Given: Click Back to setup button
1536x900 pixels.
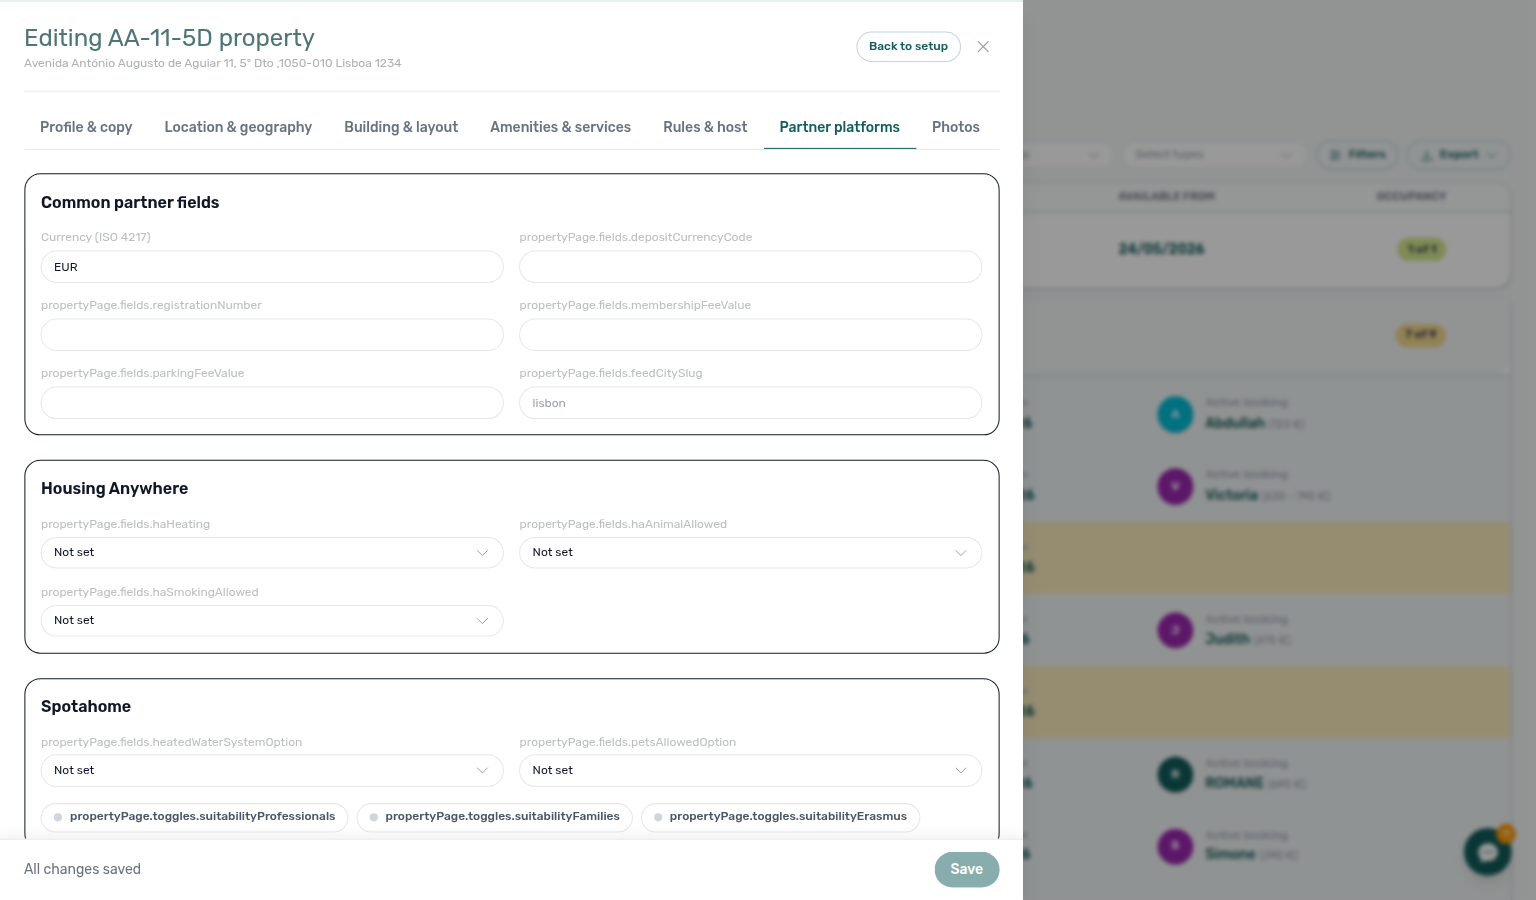Looking at the screenshot, I should [908, 47].
